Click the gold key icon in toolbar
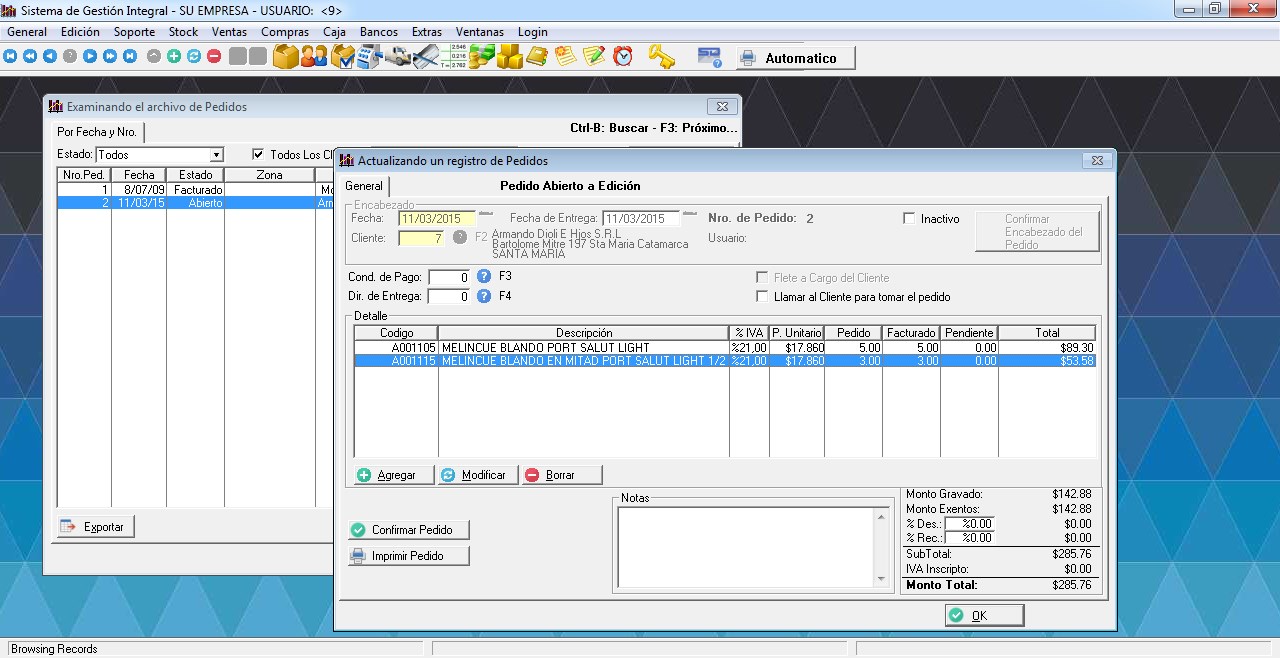The height and width of the screenshot is (658, 1280). click(661, 57)
